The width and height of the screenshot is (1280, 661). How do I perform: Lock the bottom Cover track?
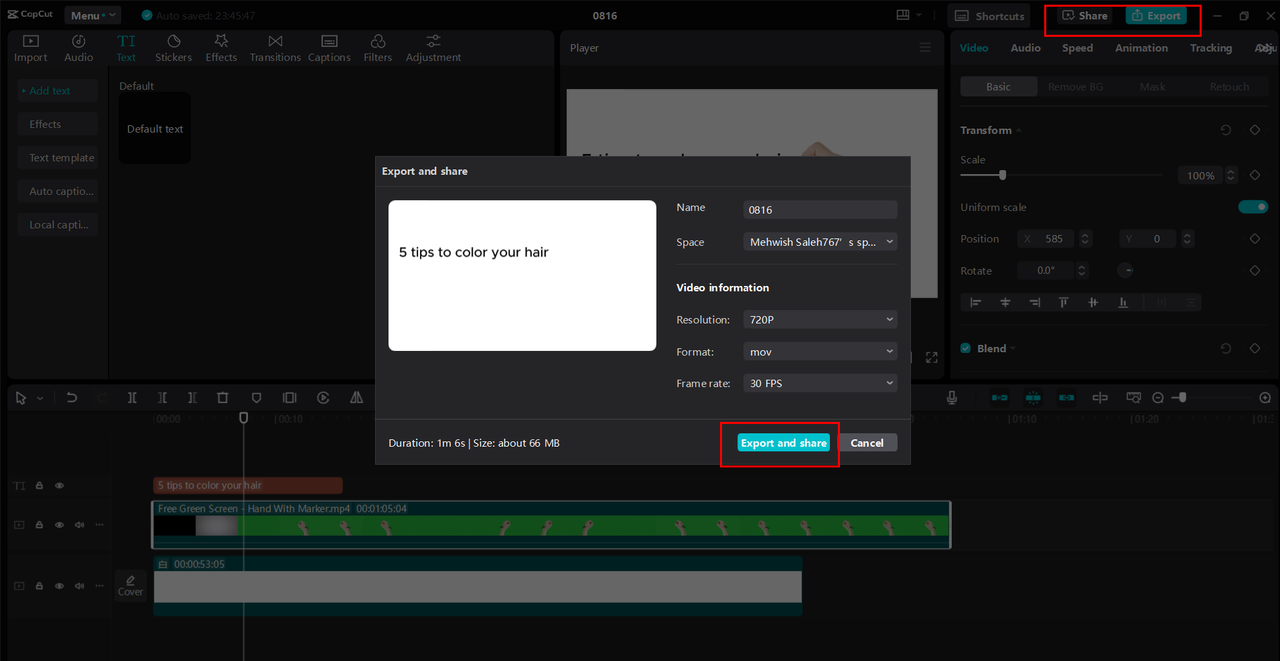[x=39, y=586]
